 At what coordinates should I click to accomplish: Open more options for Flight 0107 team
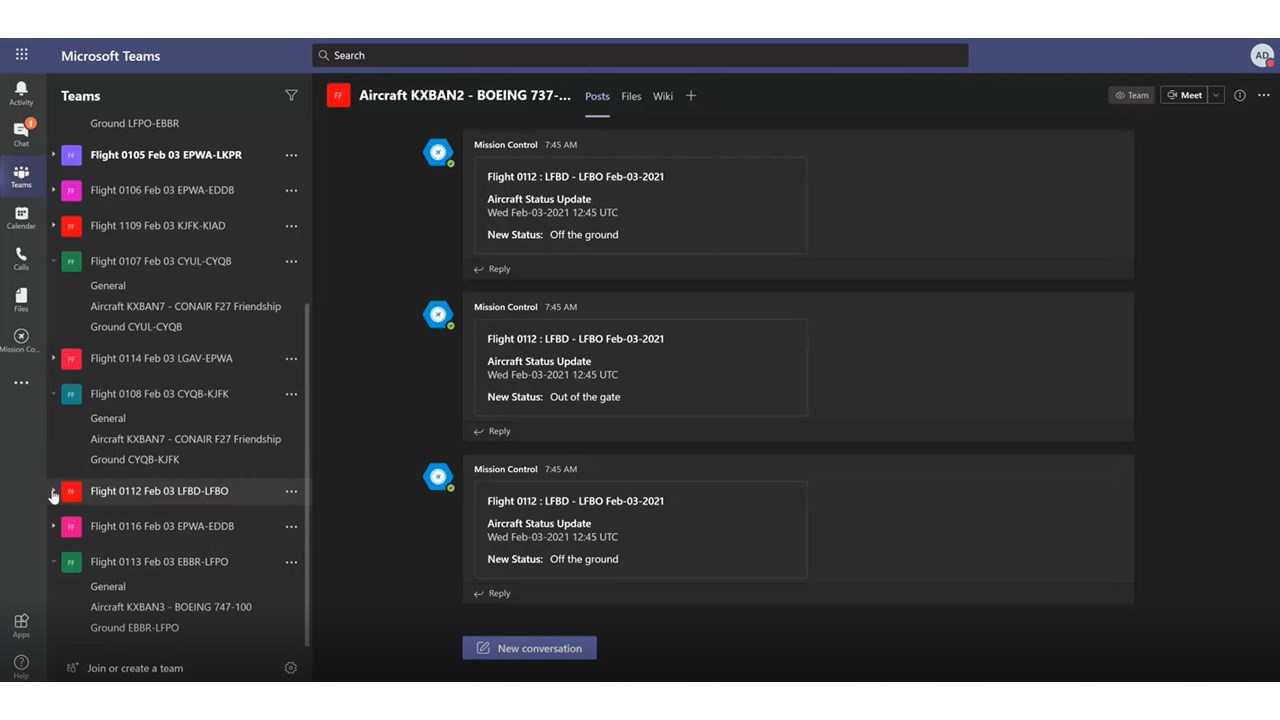[291, 261]
